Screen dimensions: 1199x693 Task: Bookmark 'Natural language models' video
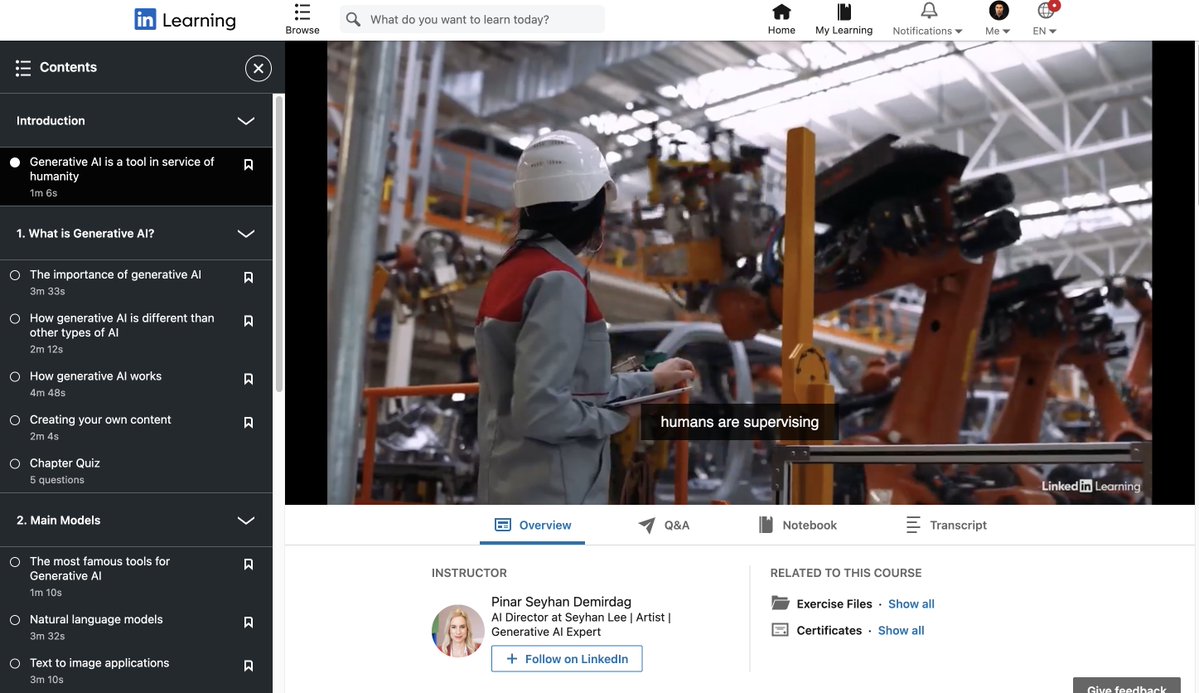(x=249, y=622)
